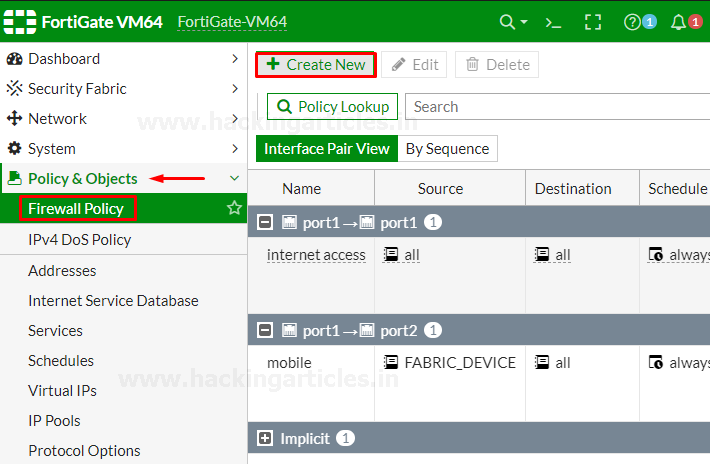710x464 pixels.
Task: Switch to By Sequence view
Action: coord(447,148)
